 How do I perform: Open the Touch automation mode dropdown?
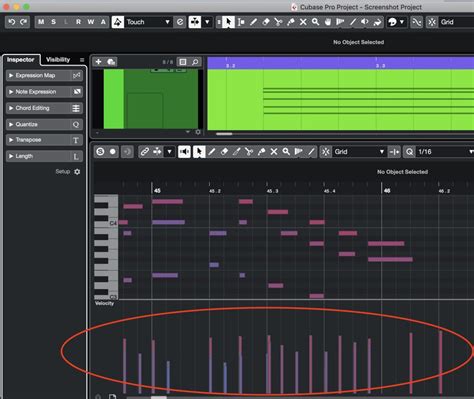pos(148,22)
